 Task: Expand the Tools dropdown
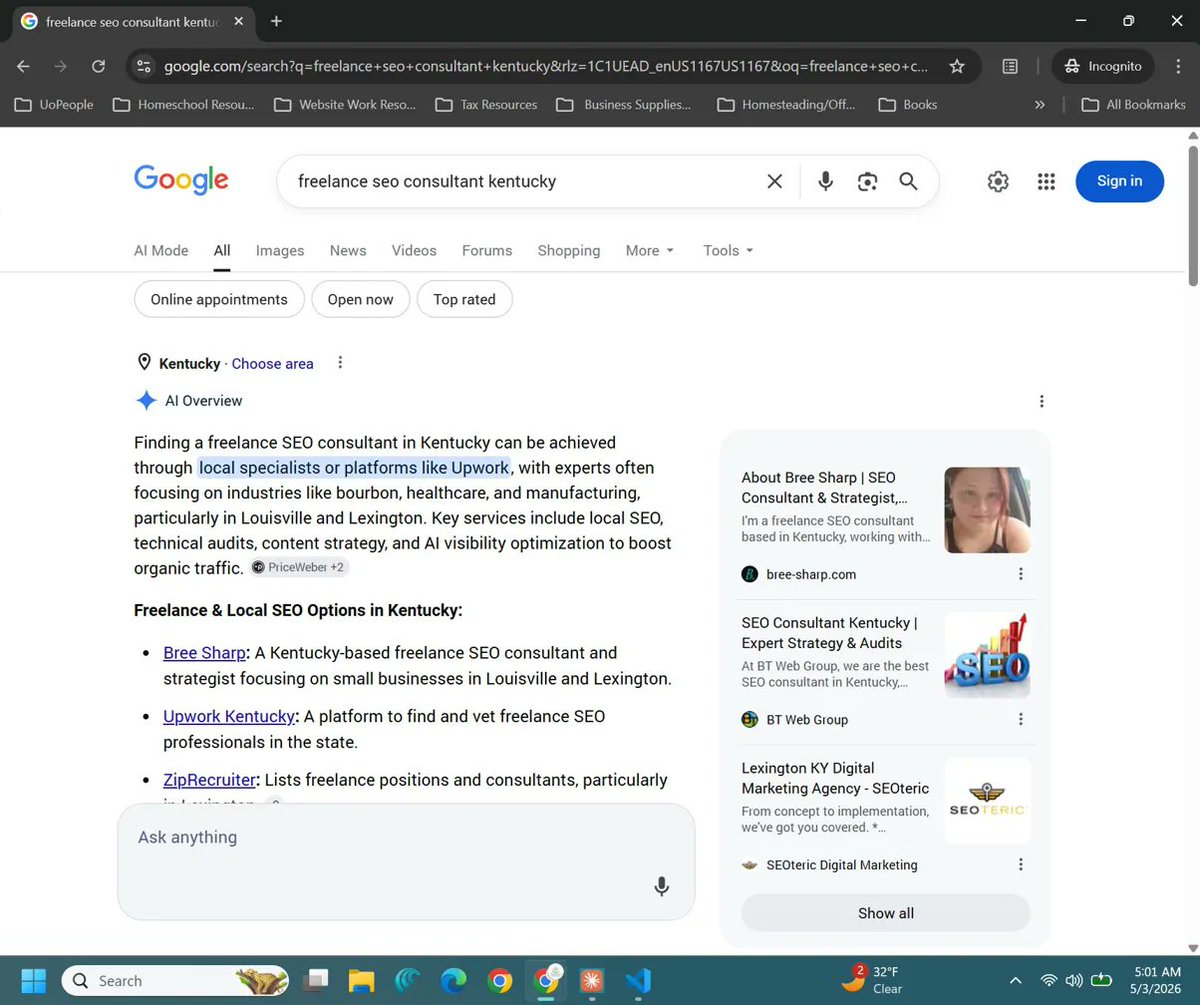[x=728, y=251]
